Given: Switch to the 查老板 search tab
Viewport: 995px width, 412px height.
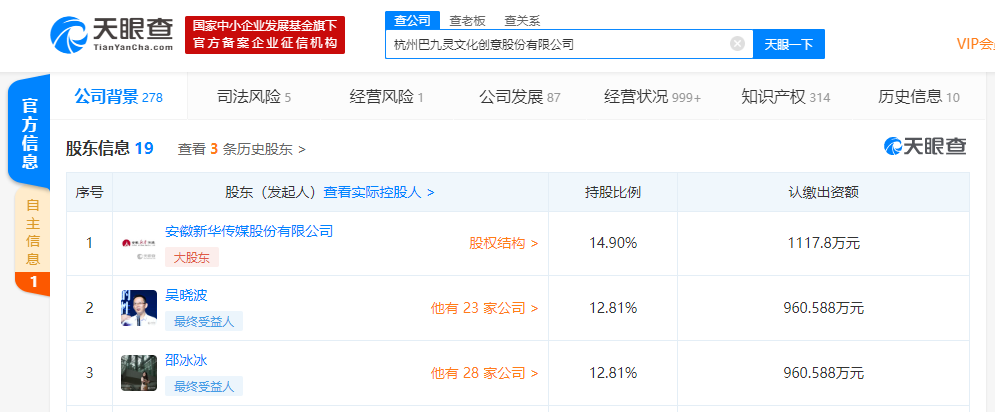Looking at the screenshot, I should 467,19.
